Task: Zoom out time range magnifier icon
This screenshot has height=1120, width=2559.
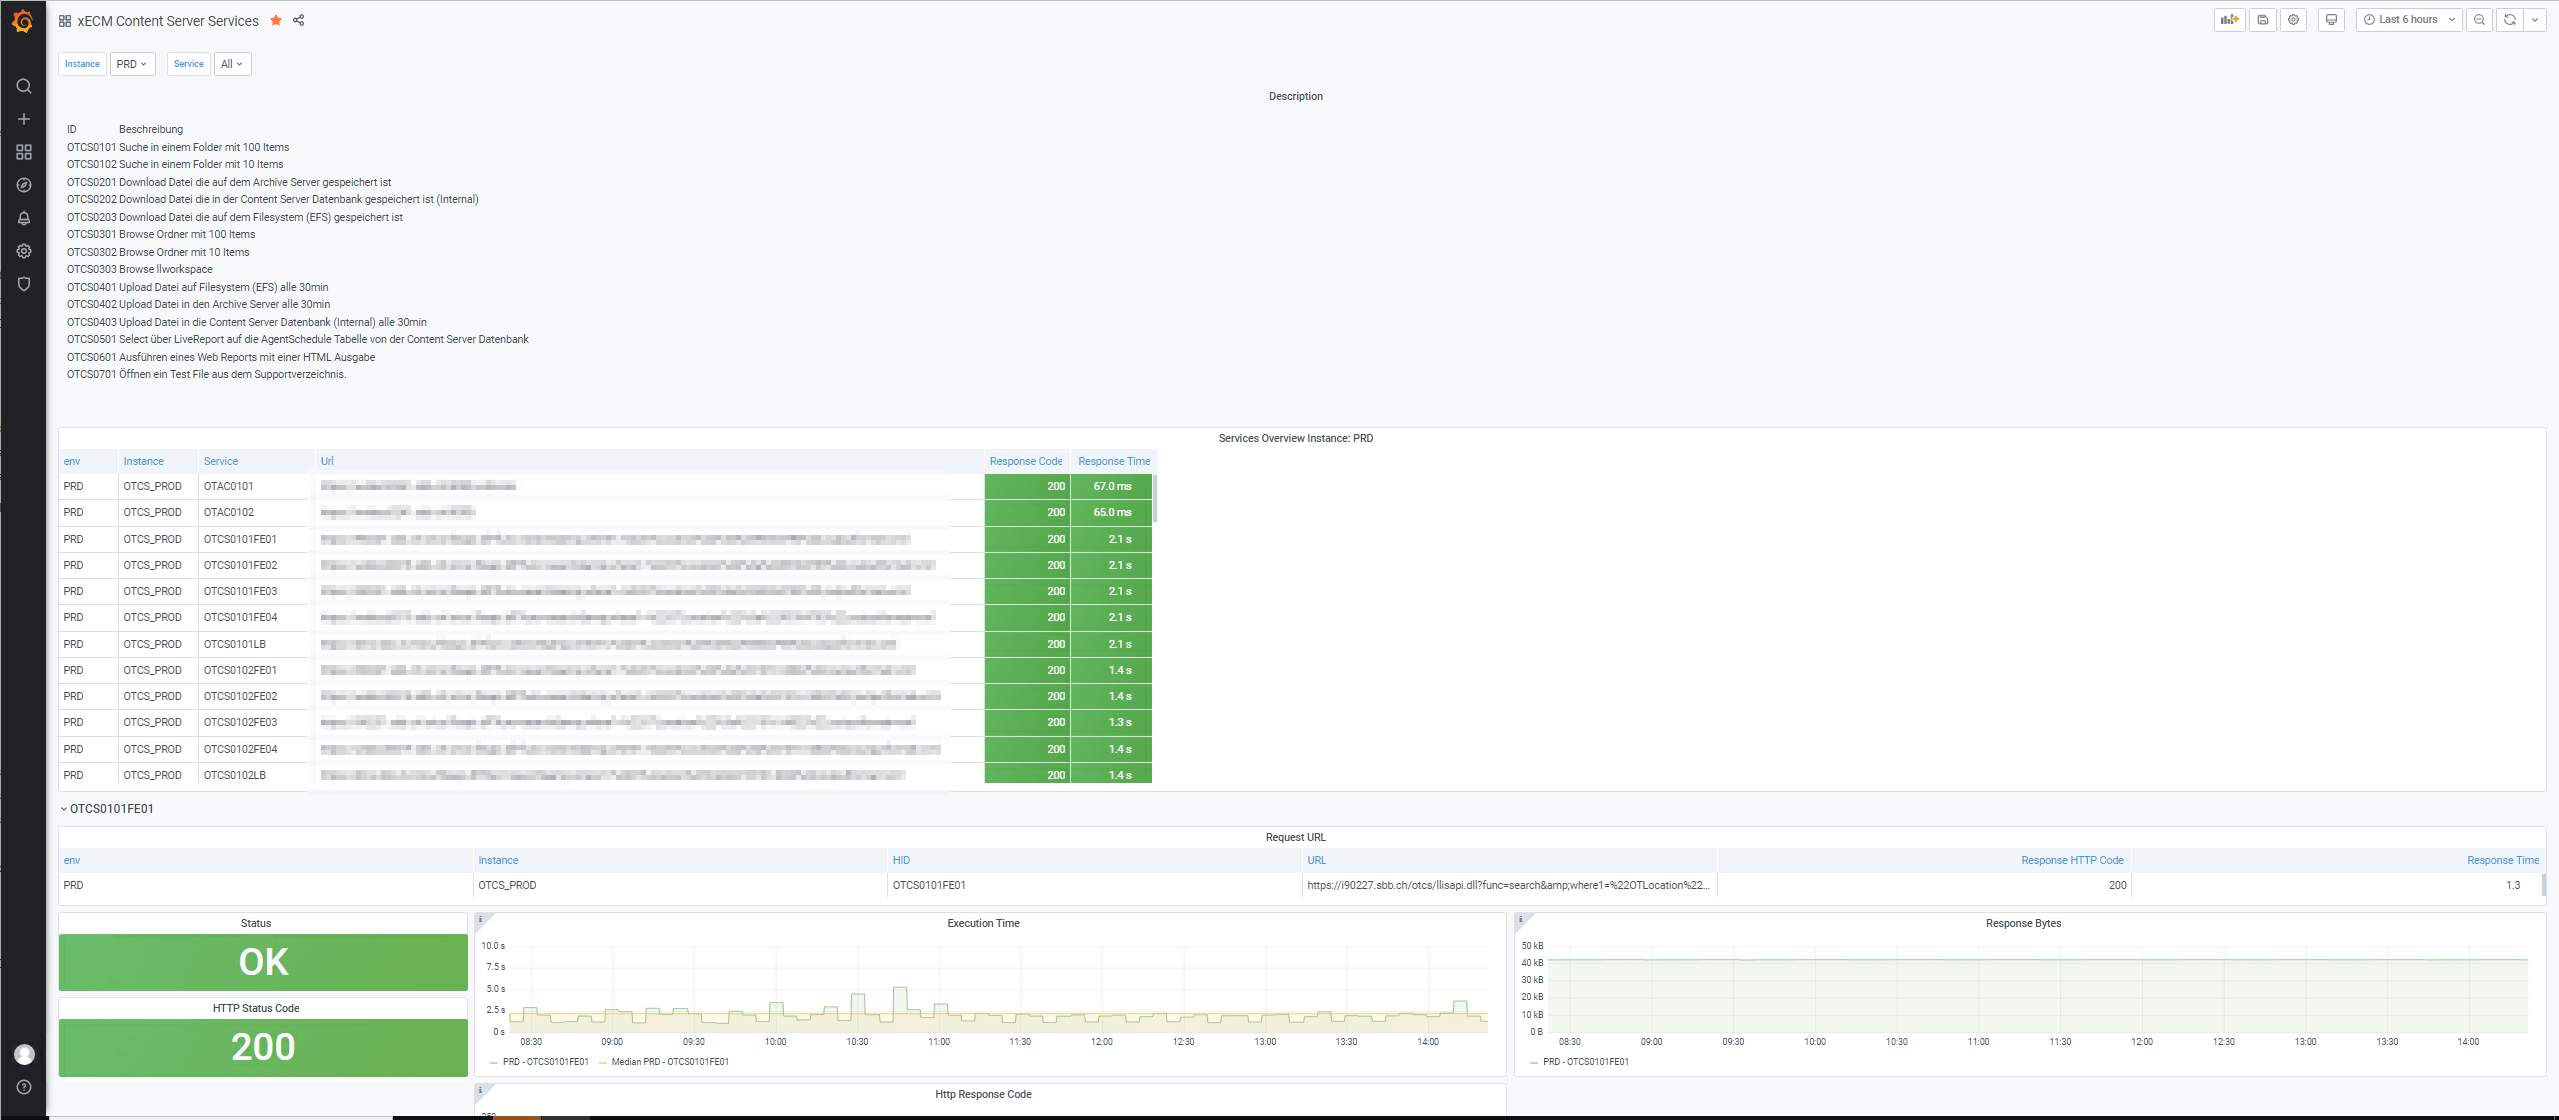Action: click(2479, 20)
